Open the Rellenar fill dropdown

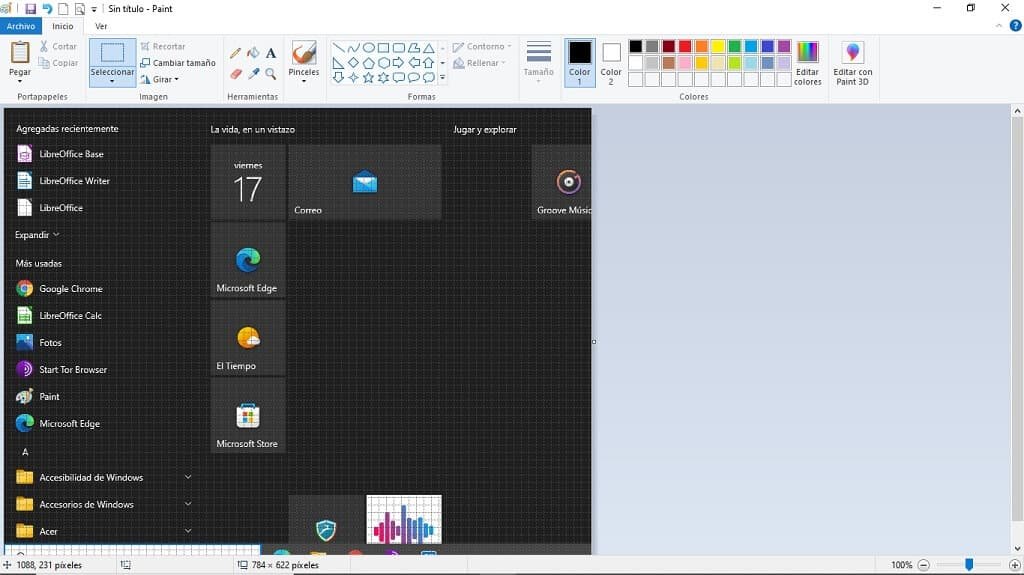pos(479,63)
